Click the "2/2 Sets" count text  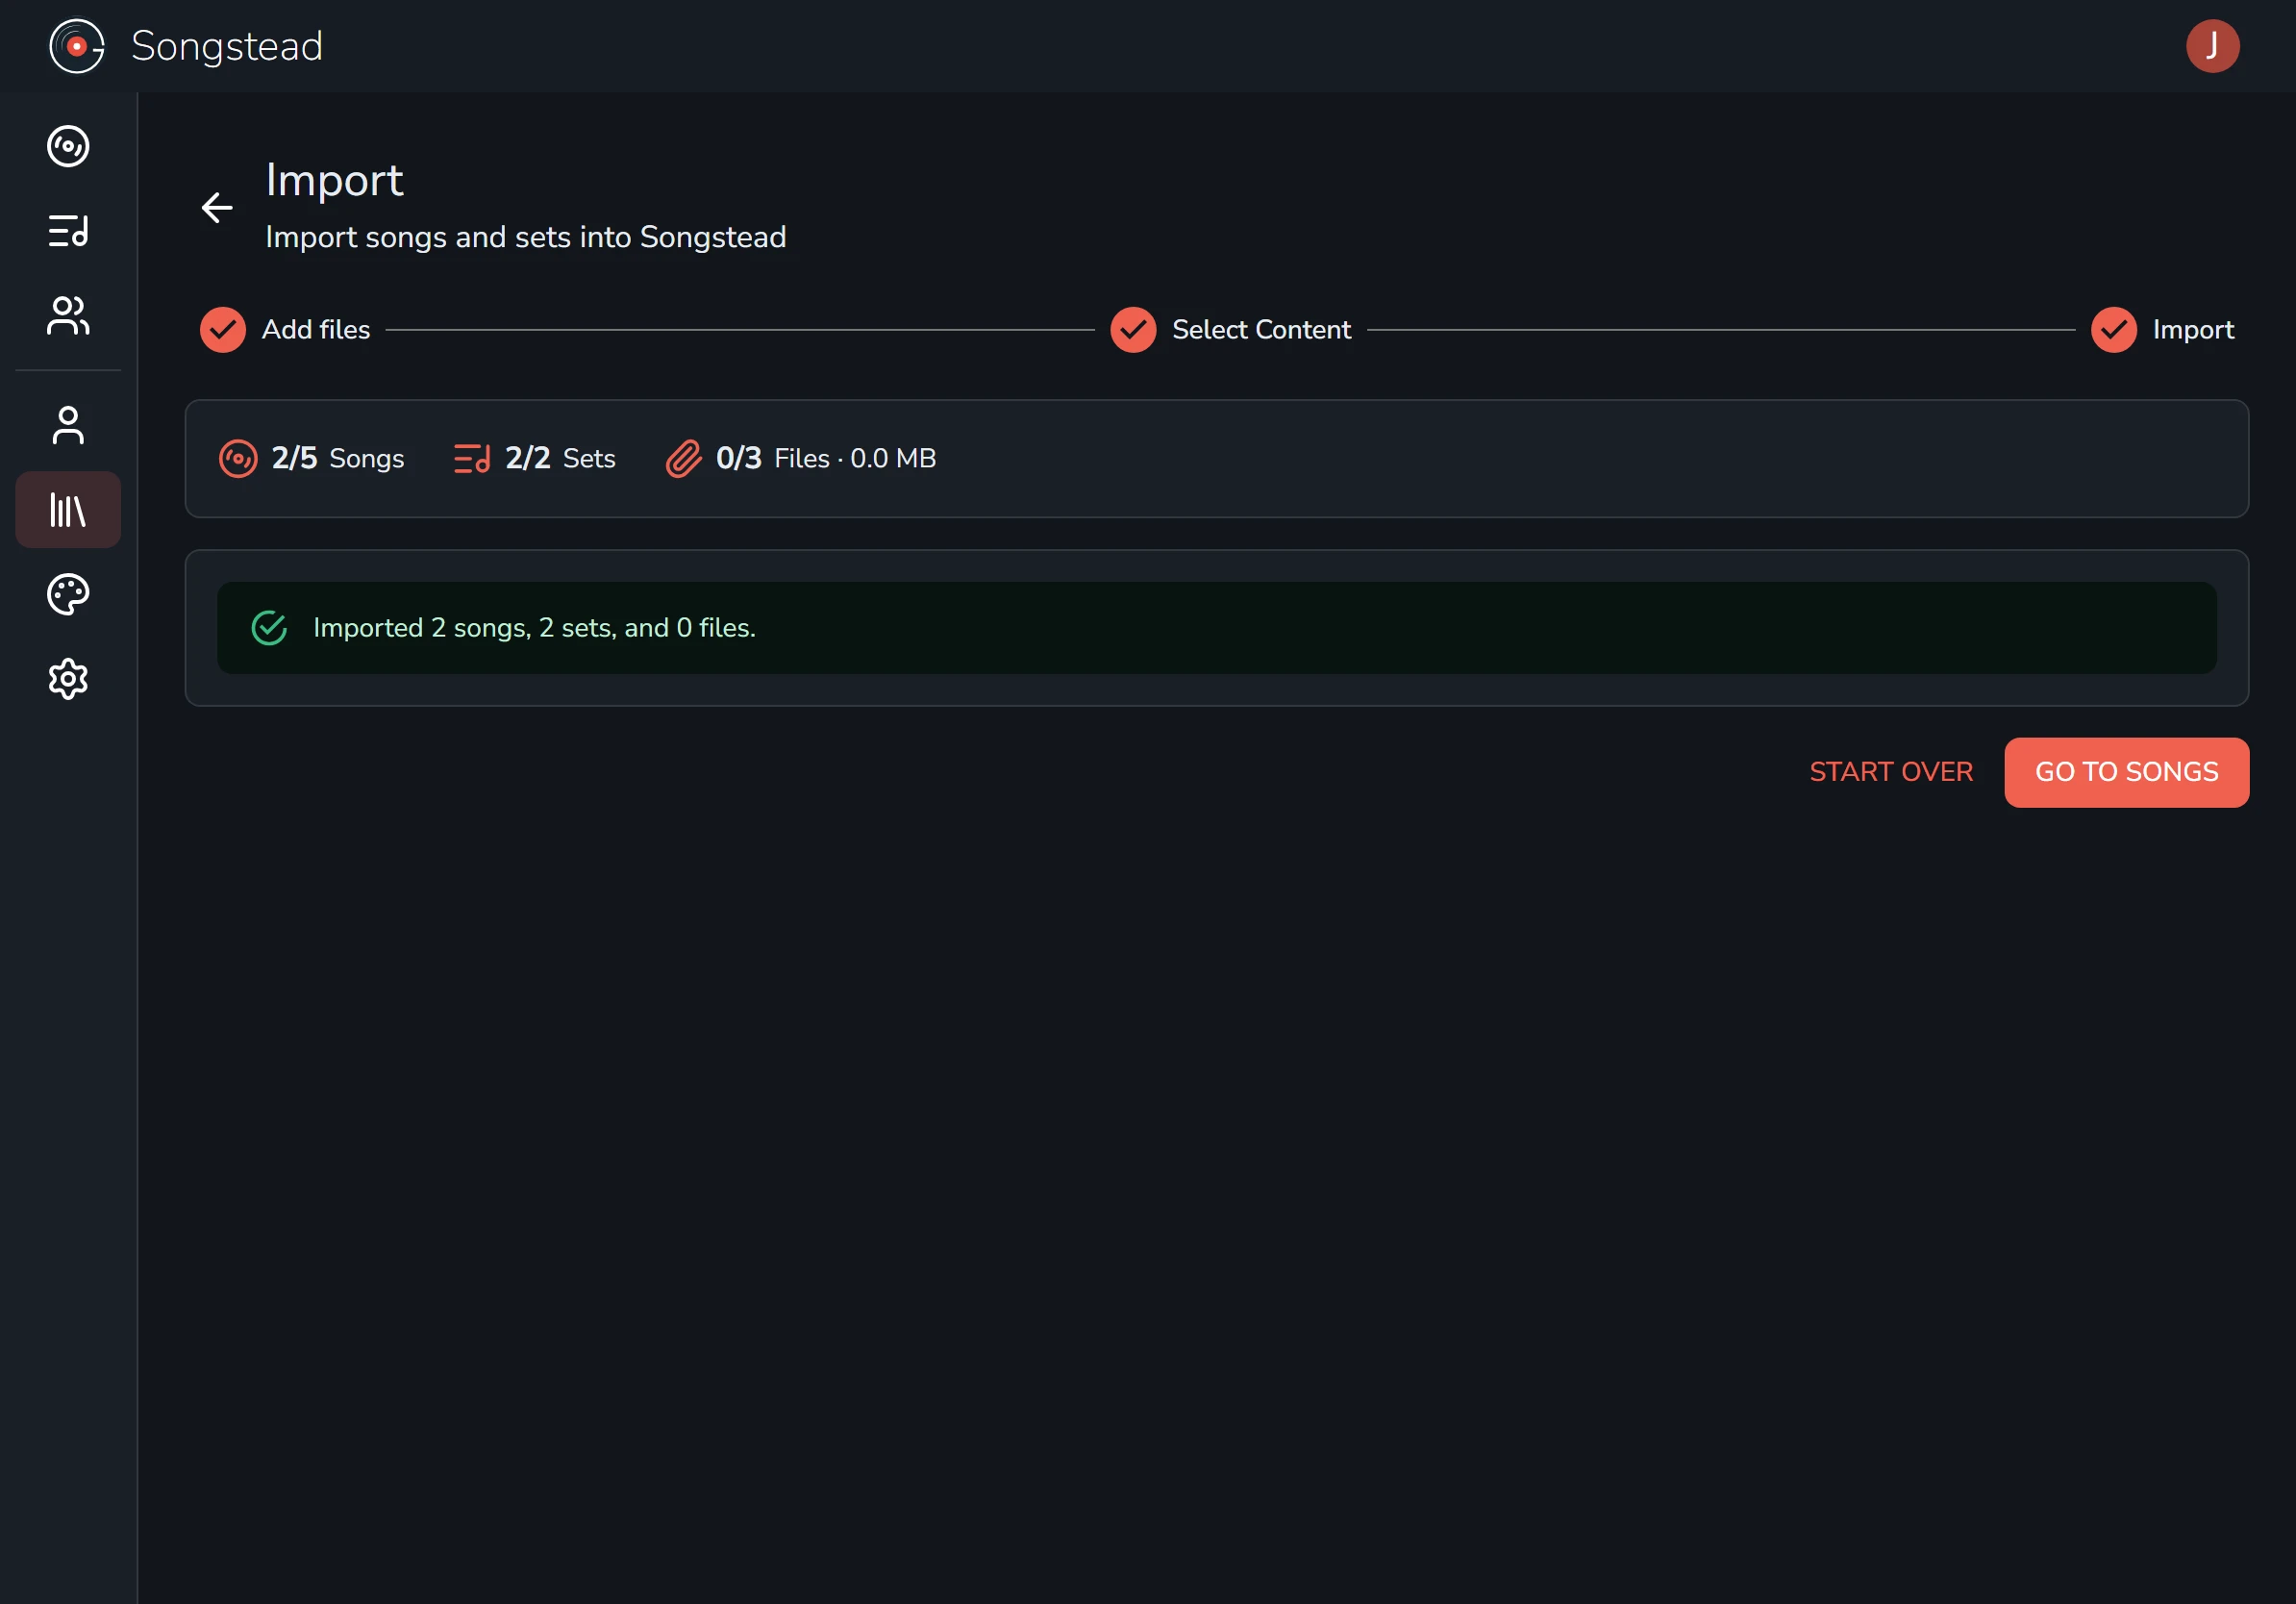click(560, 459)
